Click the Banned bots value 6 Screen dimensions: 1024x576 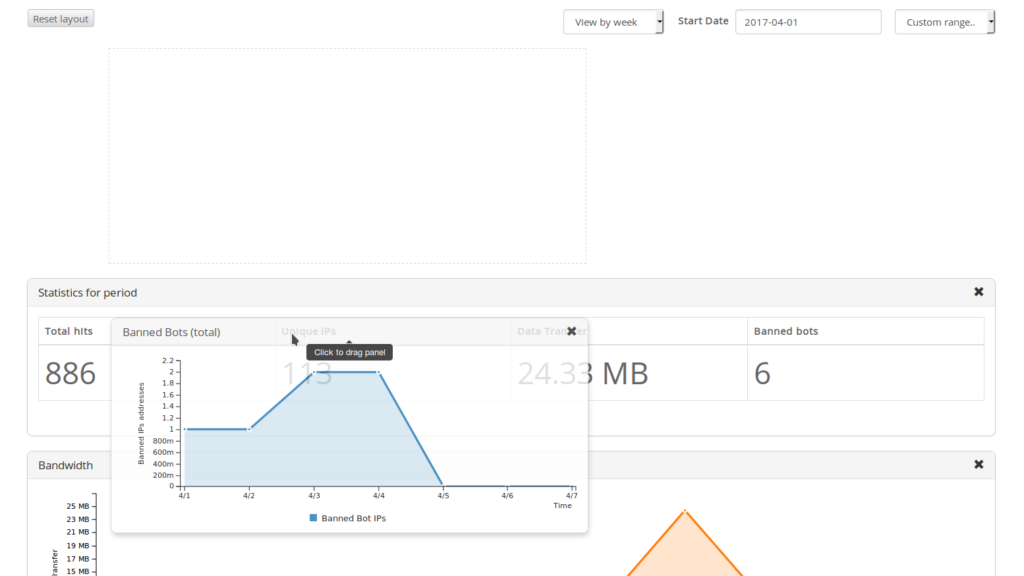tap(762, 374)
